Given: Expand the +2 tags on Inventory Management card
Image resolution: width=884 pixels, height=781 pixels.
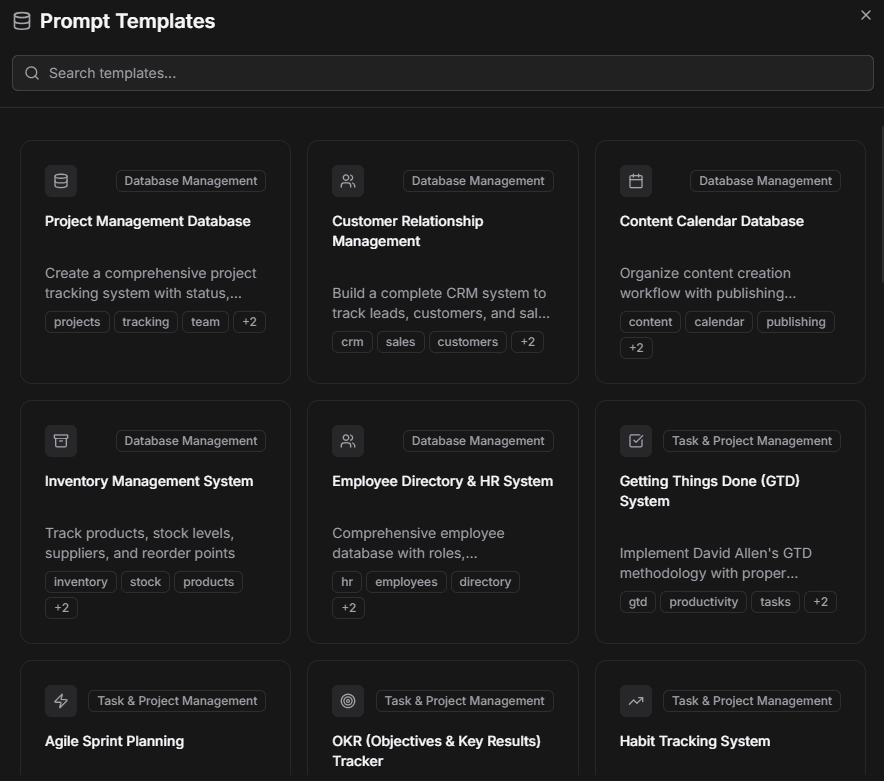Looking at the screenshot, I should click(61, 608).
